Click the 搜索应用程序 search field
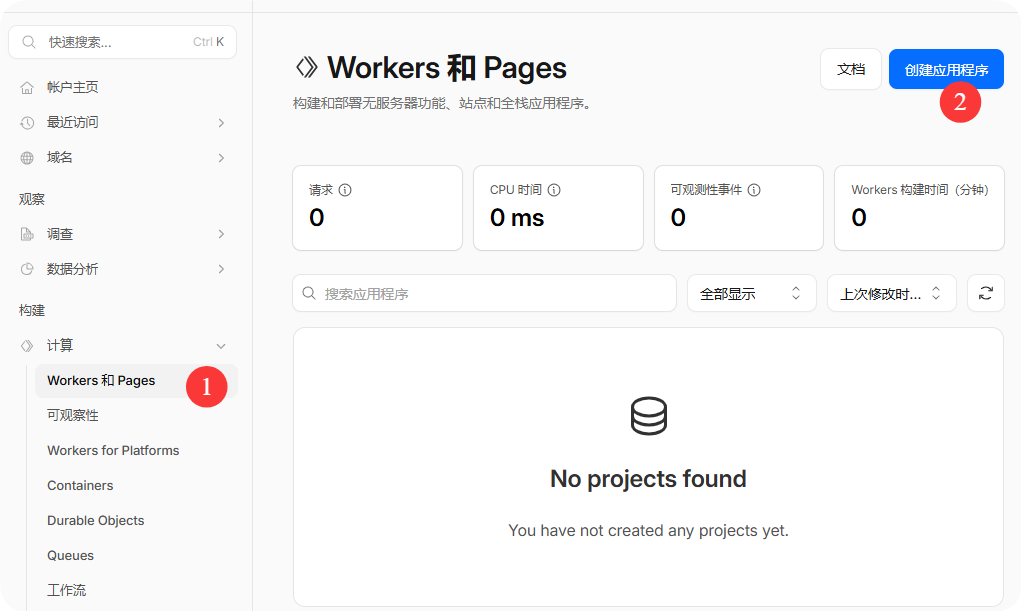 tap(484, 293)
